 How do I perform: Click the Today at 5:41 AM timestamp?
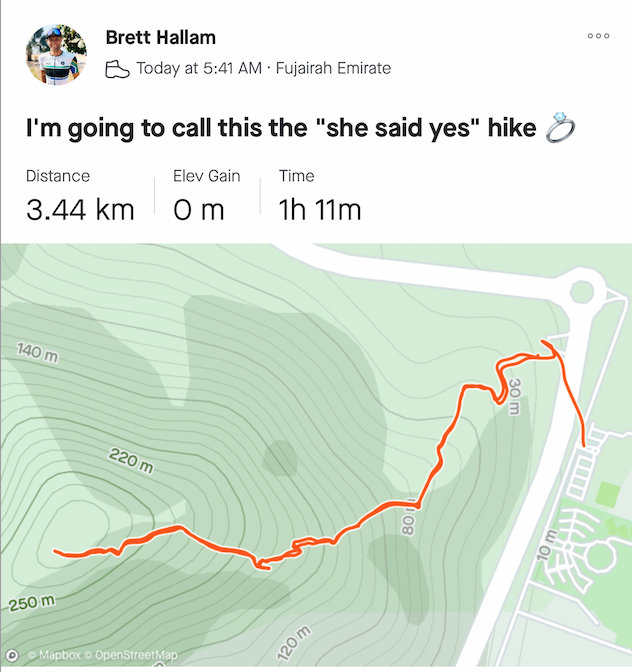tap(199, 68)
